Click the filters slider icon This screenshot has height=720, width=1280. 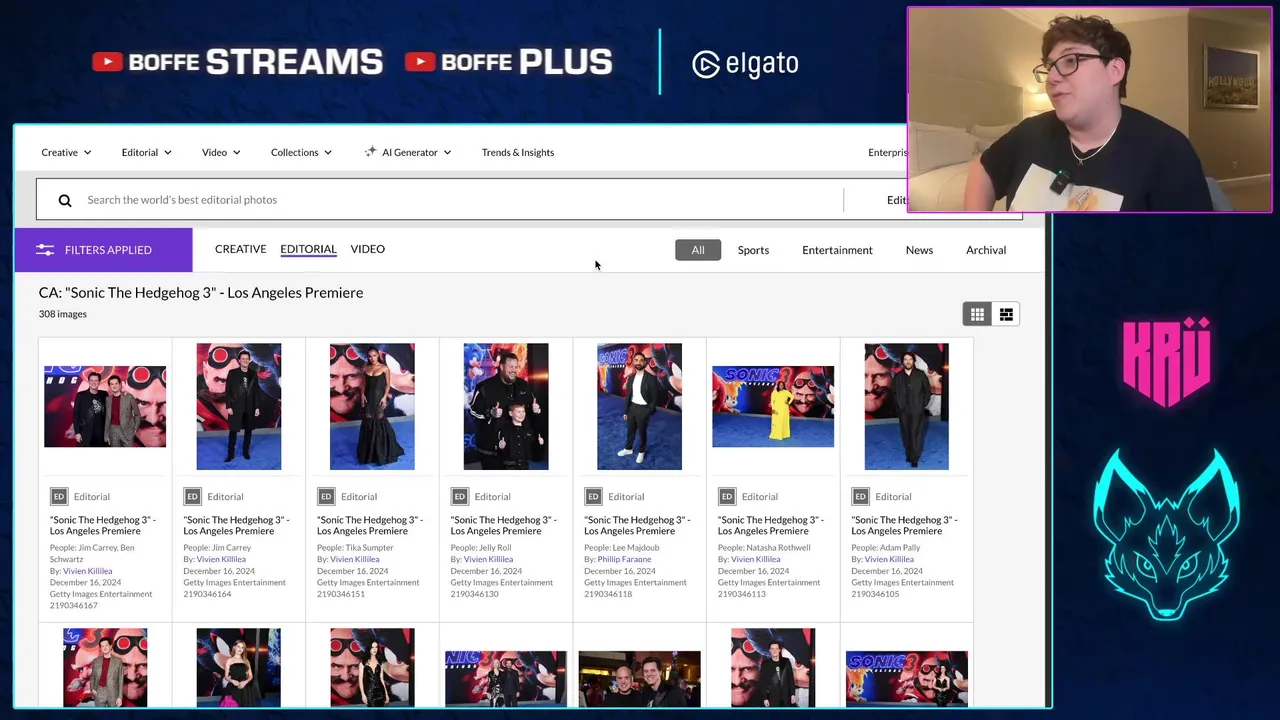(45, 250)
